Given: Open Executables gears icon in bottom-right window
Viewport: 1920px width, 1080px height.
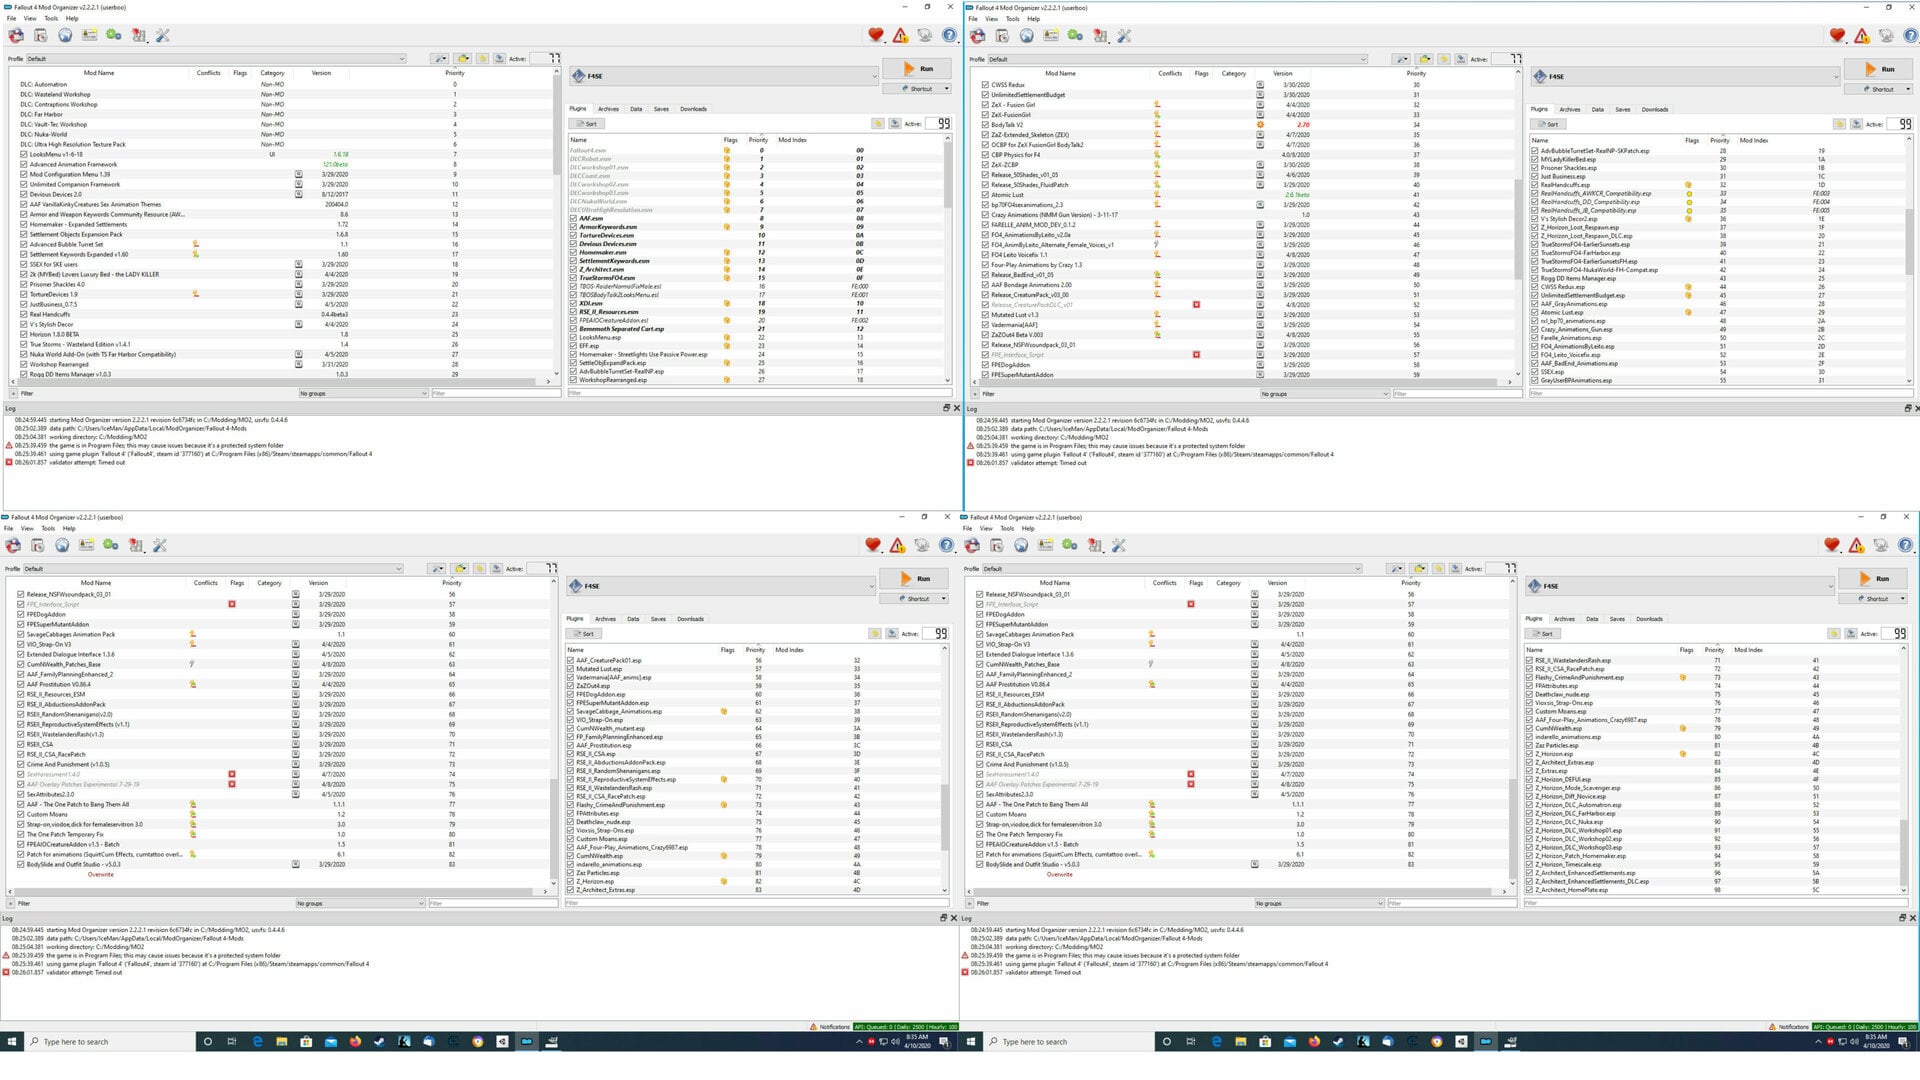Looking at the screenshot, I should click(x=1070, y=546).
